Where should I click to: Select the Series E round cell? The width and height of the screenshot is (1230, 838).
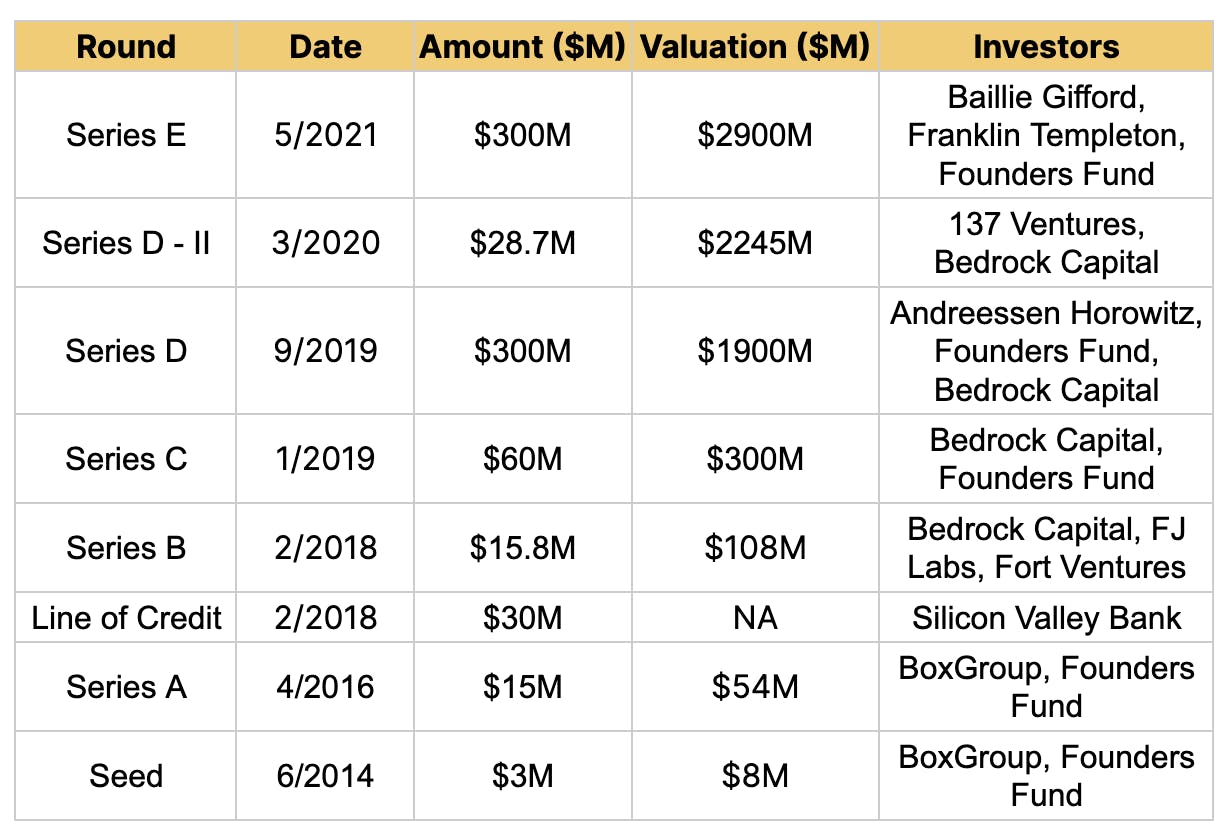126,135
